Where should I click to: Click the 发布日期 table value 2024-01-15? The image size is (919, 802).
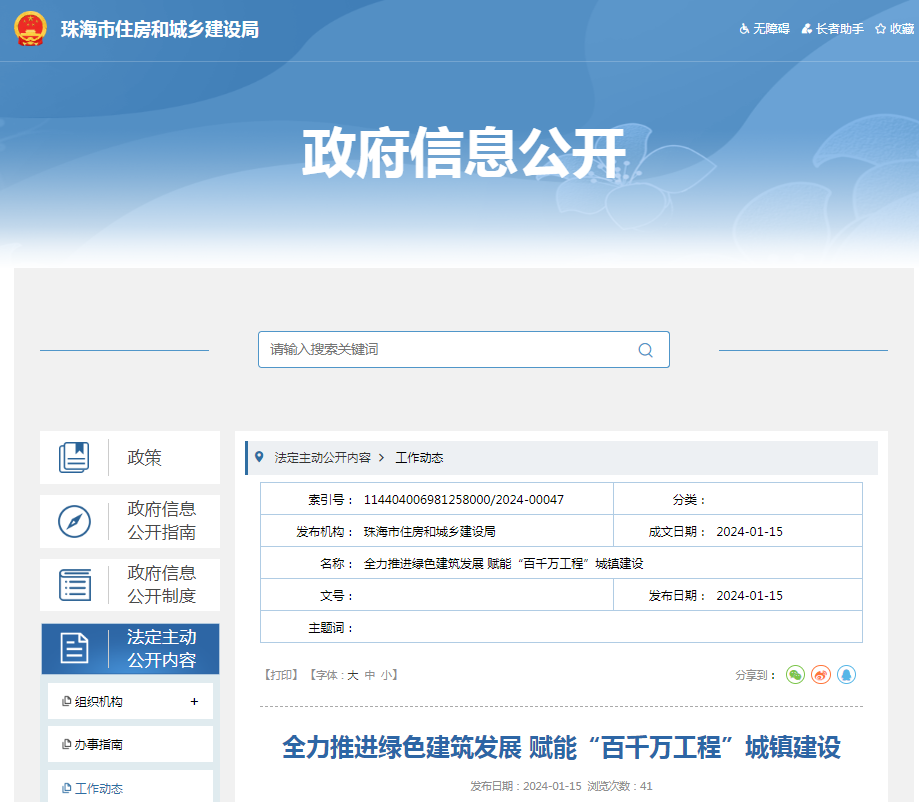[750, 595]
